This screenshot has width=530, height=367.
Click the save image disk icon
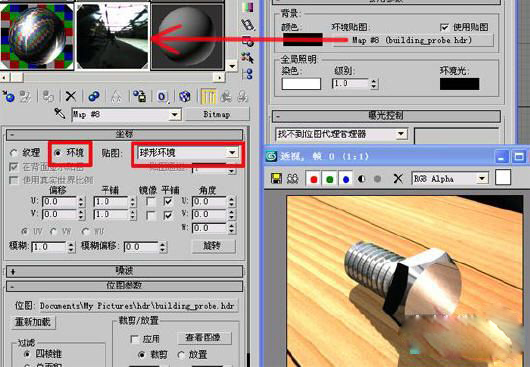coord(276,178)
